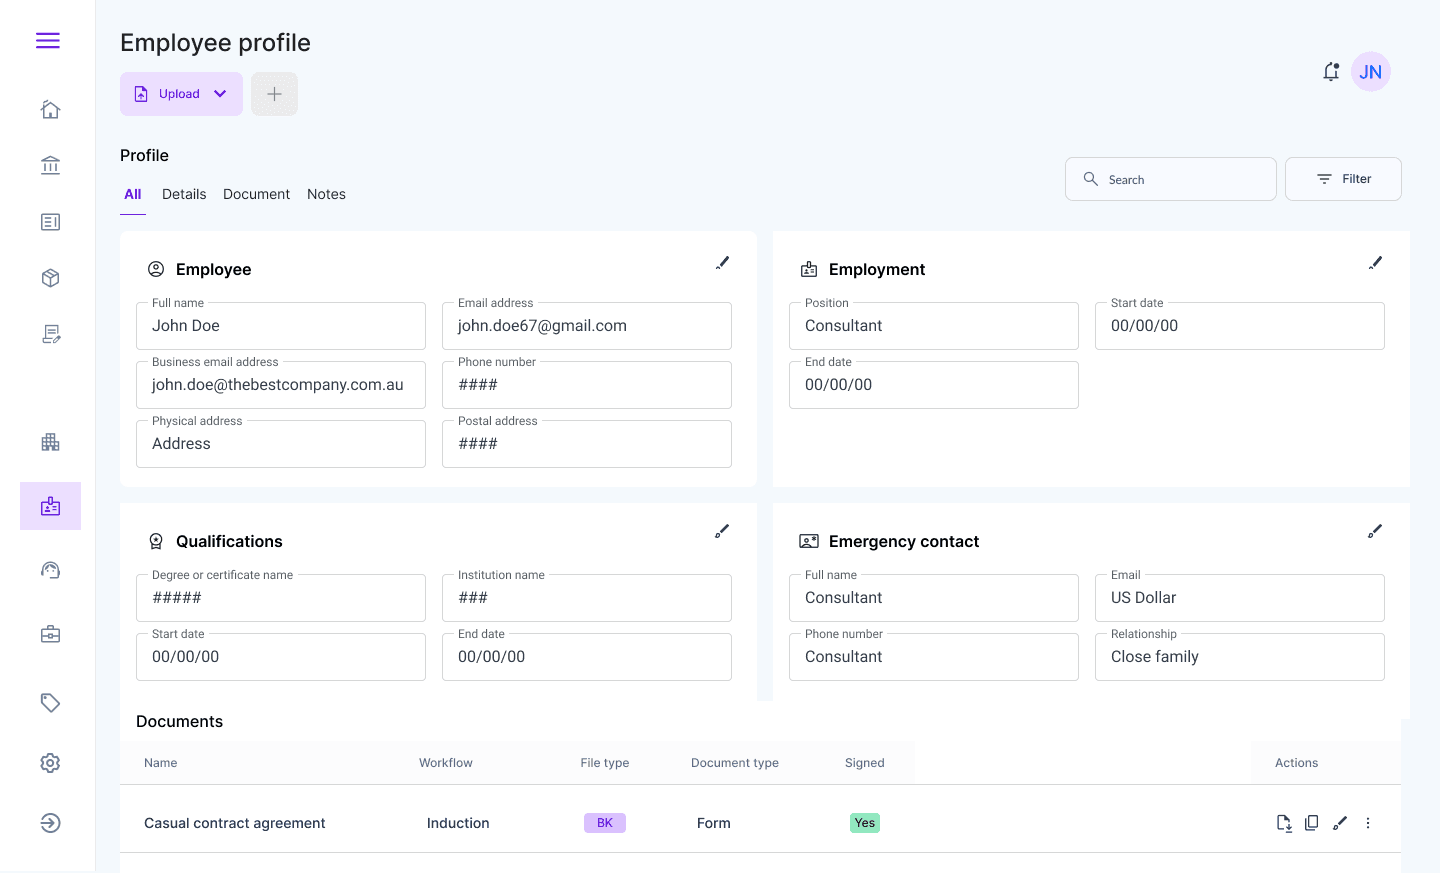Open the news list sidebar icon
The width and height of the screenshot is (1440, 873).
coord(50,222)
